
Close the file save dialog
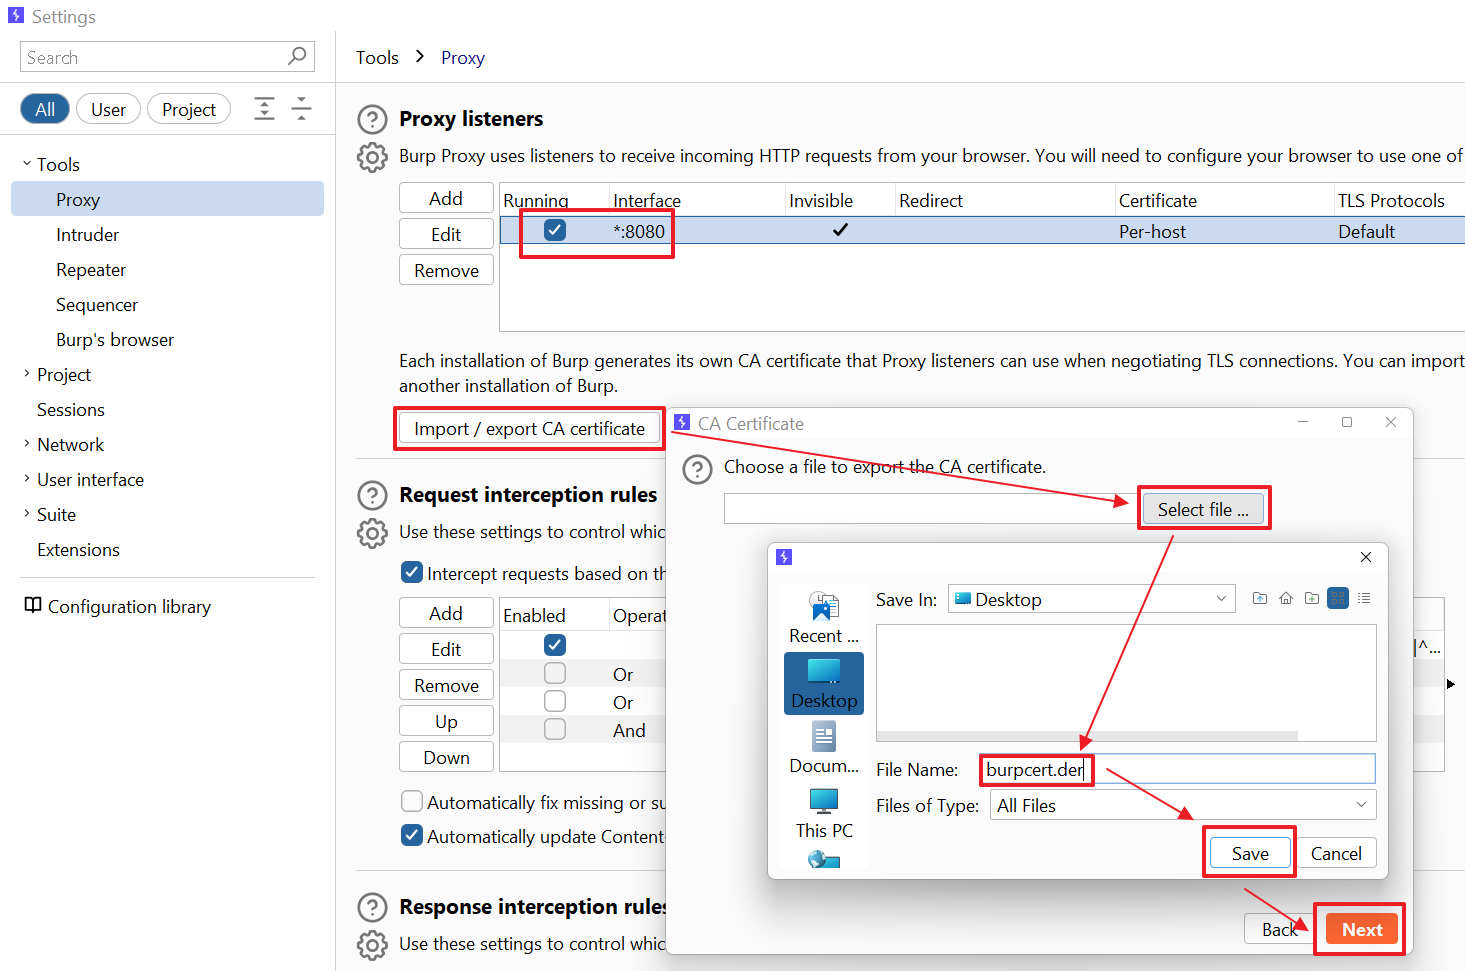[x=1366, y=557]
